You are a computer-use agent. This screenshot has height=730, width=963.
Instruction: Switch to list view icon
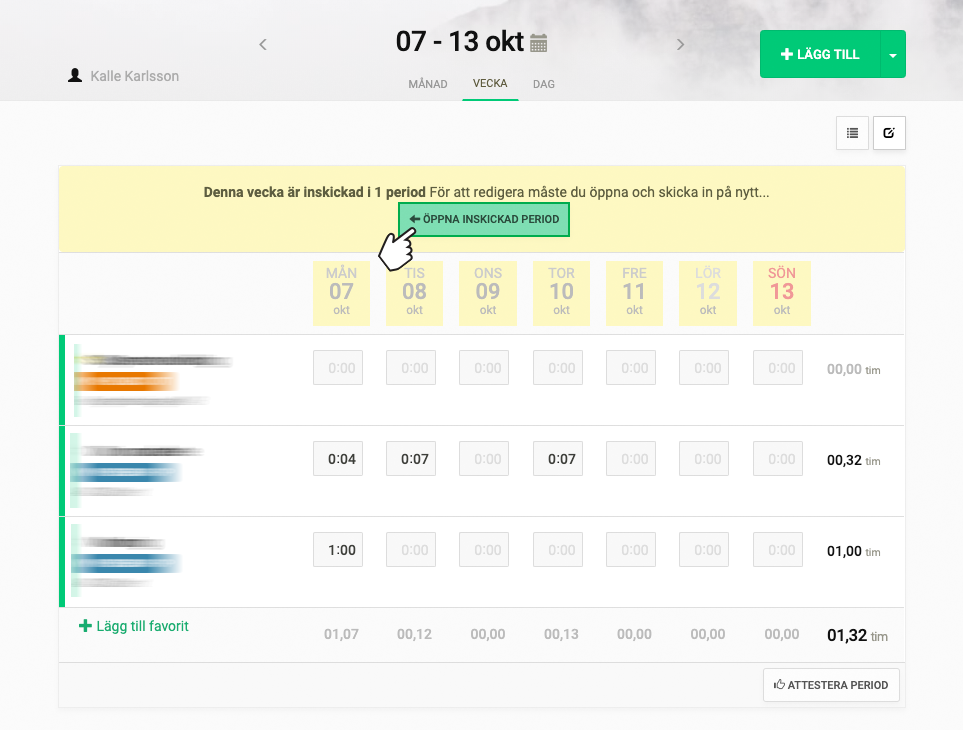tap(852, 133)
